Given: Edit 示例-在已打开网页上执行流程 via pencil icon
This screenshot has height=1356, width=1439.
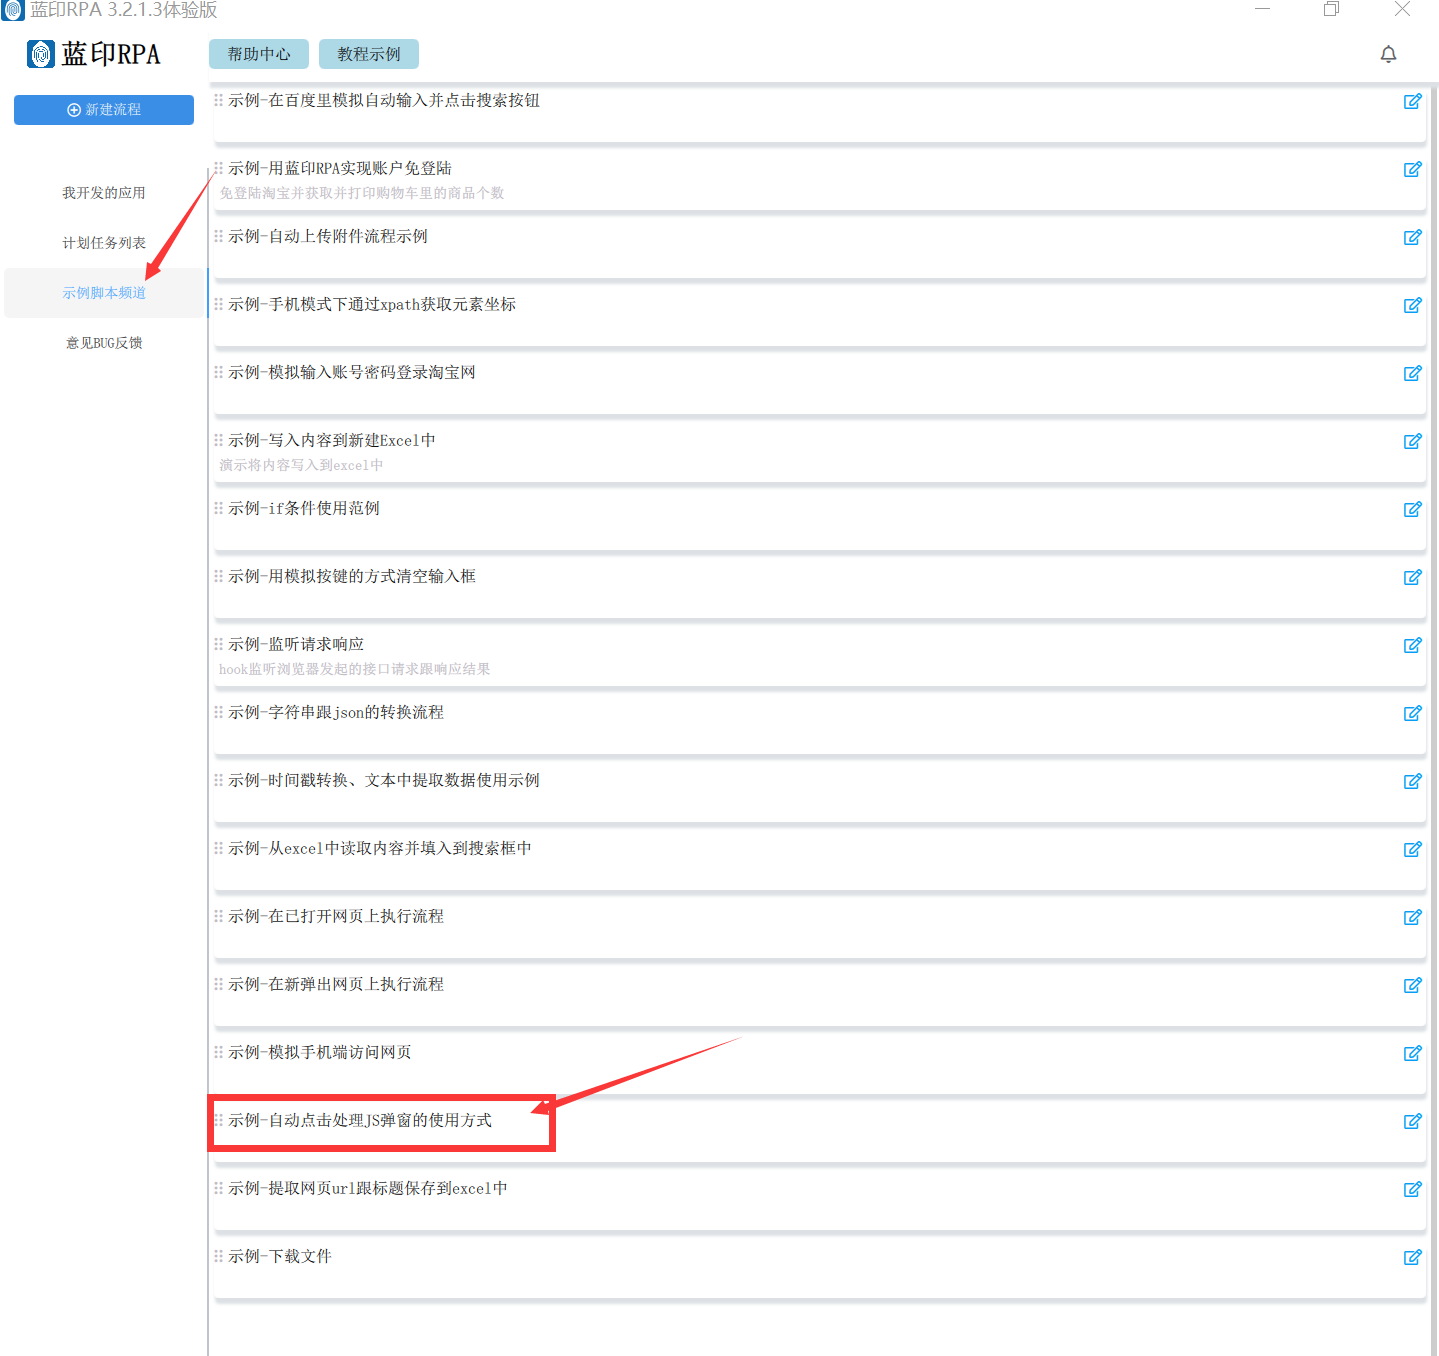Looking at the screenshot, I should tap(1412, 917).
